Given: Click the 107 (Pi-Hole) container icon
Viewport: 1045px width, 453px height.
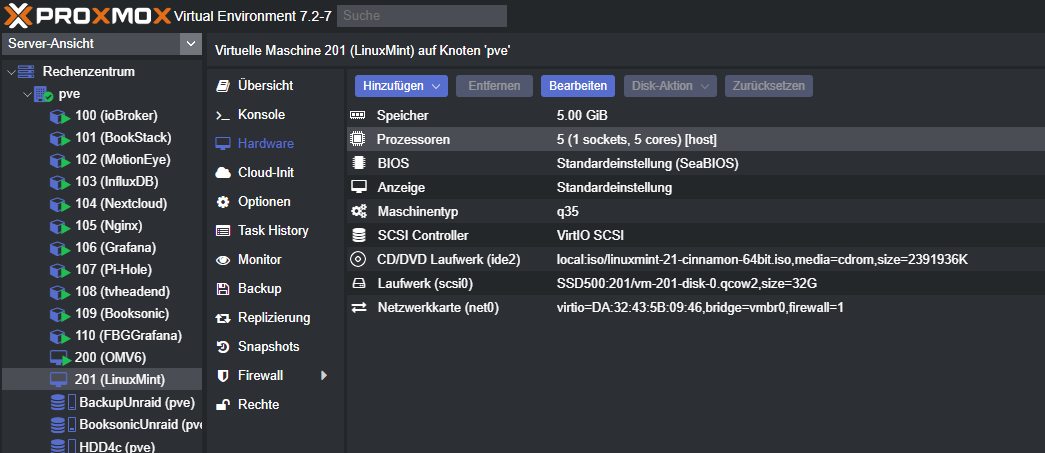Looking at the screenshot, I should [x=60, y=270].
